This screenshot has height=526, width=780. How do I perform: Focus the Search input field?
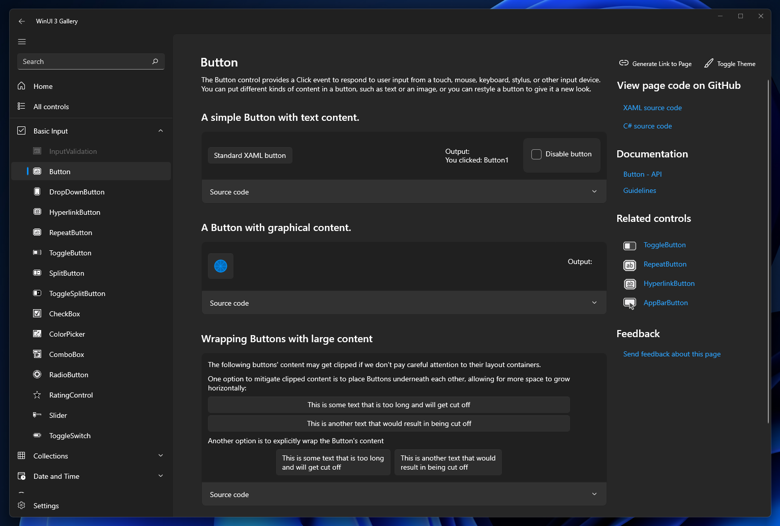coord(91,61)
